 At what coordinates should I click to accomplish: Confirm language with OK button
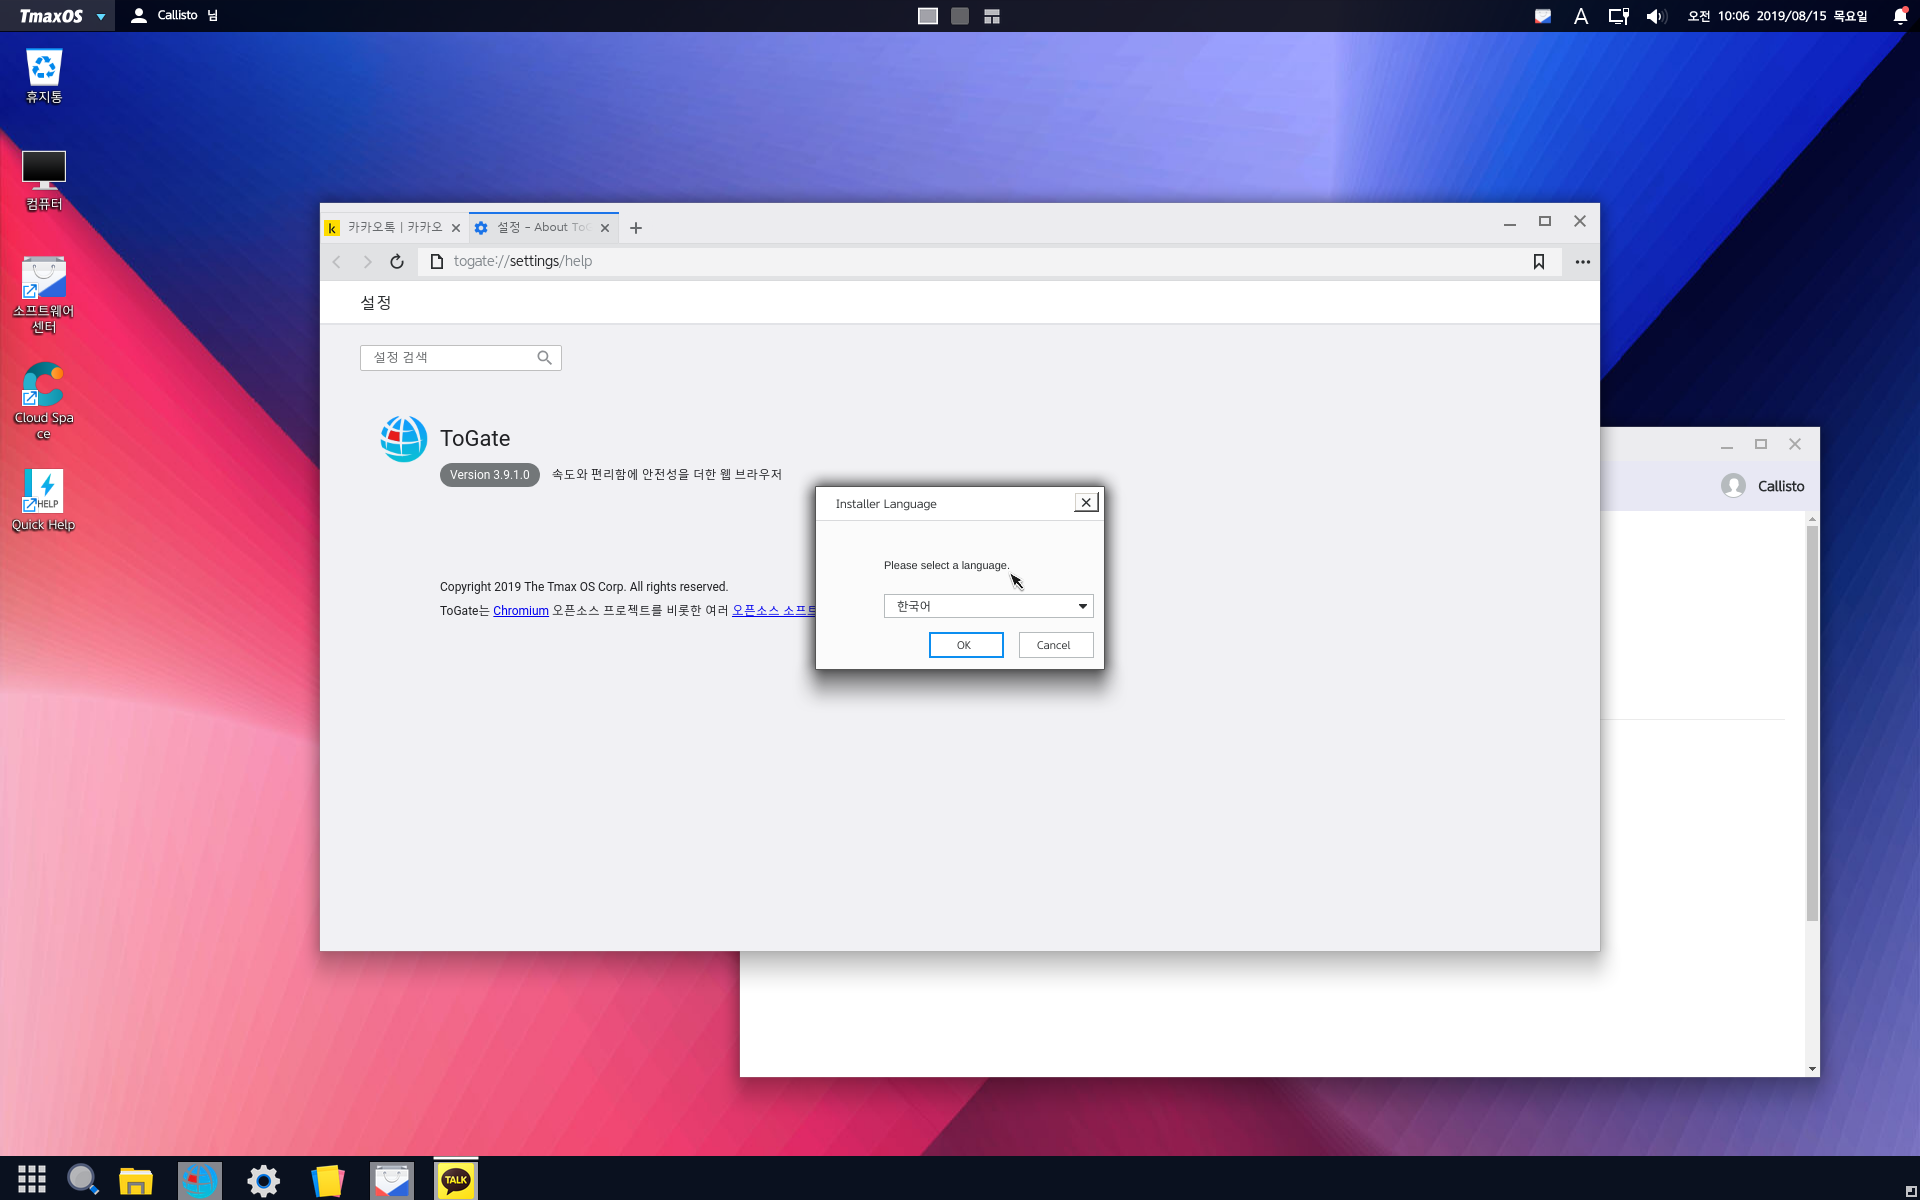[966, 645]
